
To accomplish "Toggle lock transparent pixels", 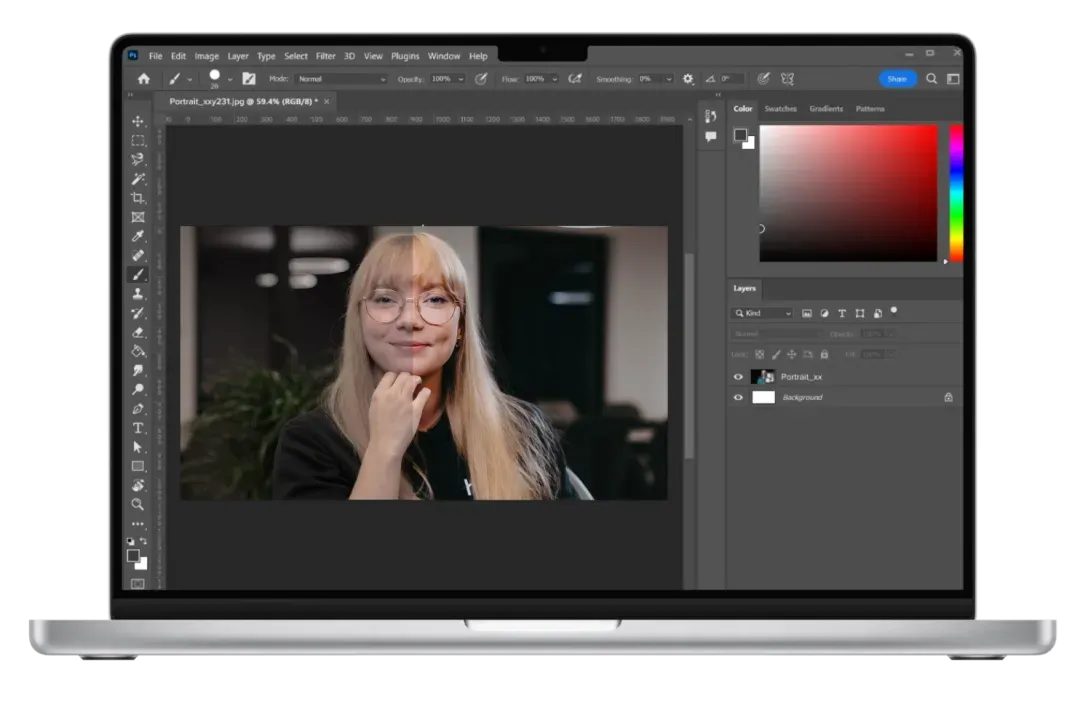I will (759, 354).
